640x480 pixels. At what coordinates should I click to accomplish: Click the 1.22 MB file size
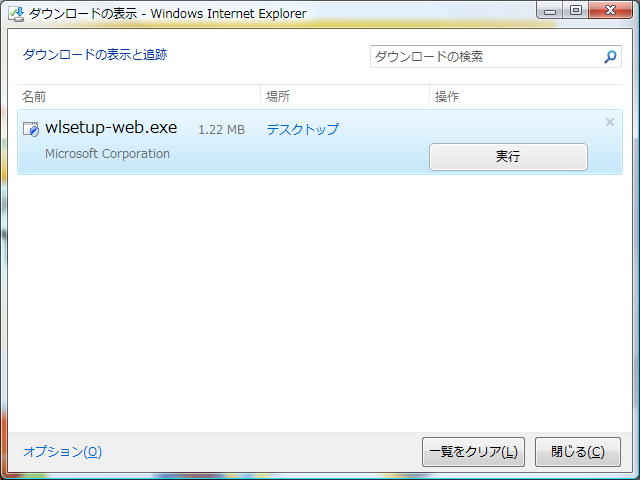coord(221,130)
